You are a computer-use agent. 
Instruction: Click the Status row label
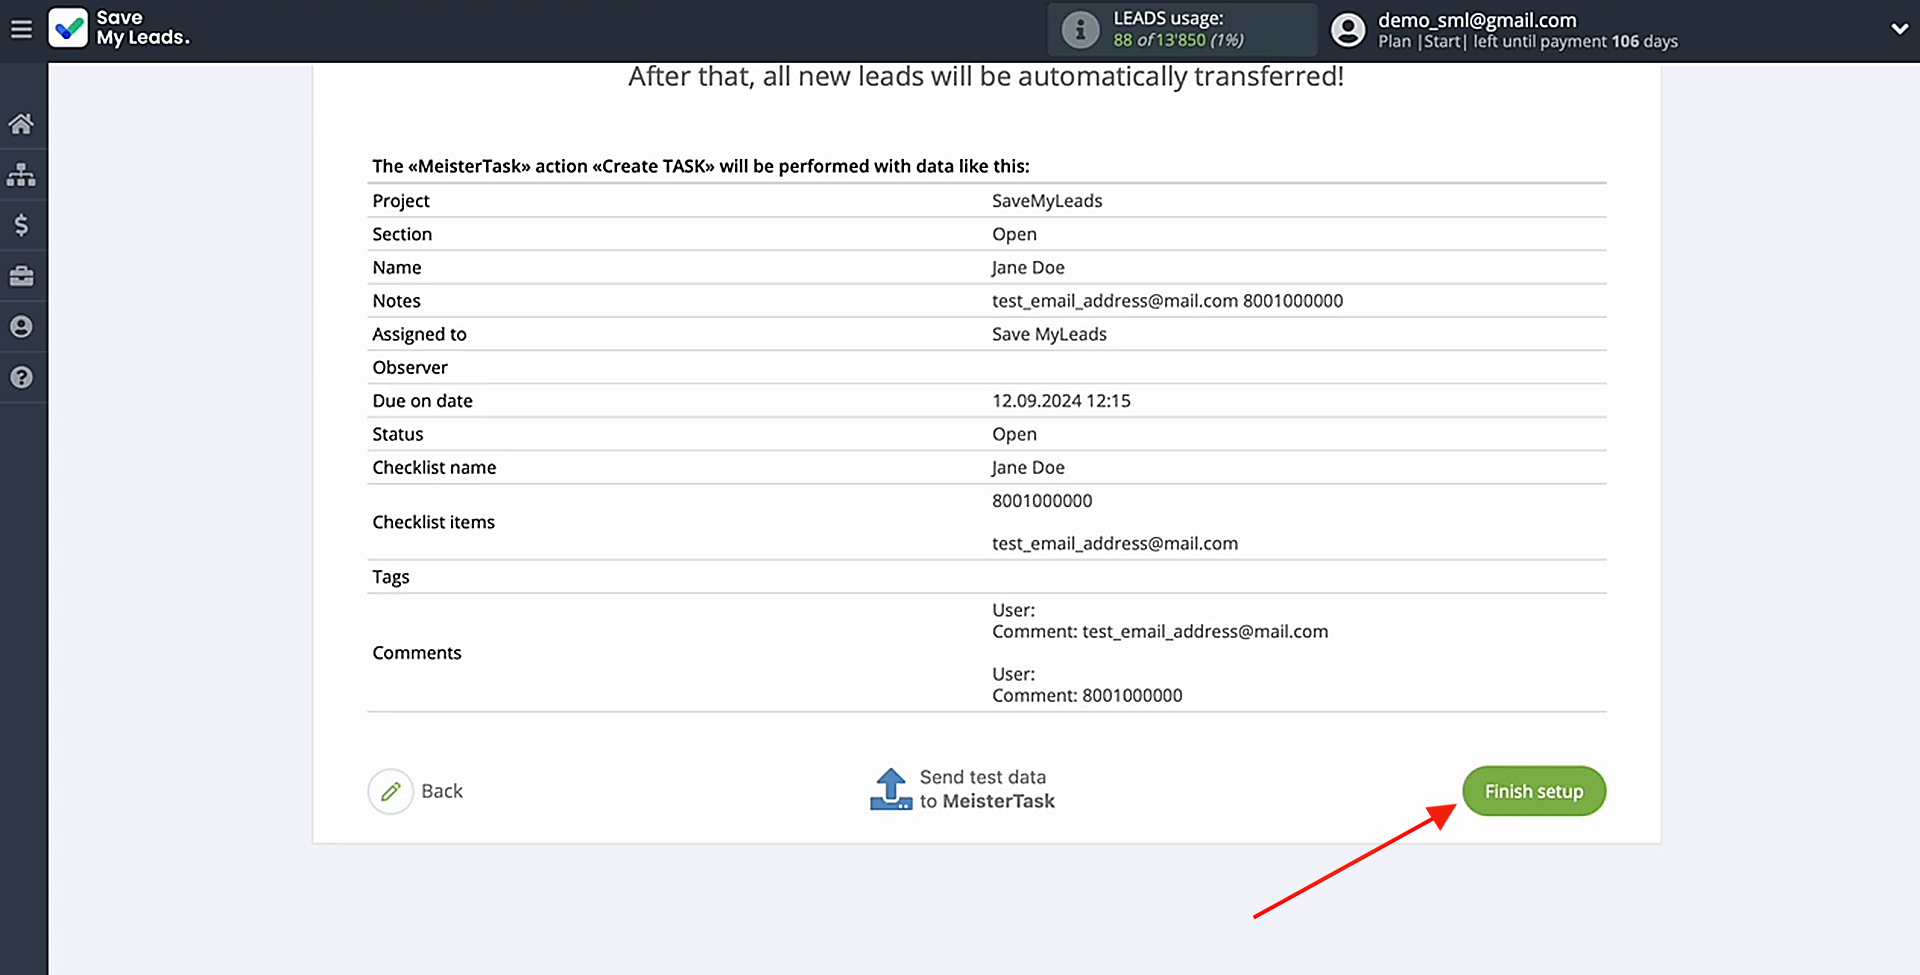click(x=398, y=434)
